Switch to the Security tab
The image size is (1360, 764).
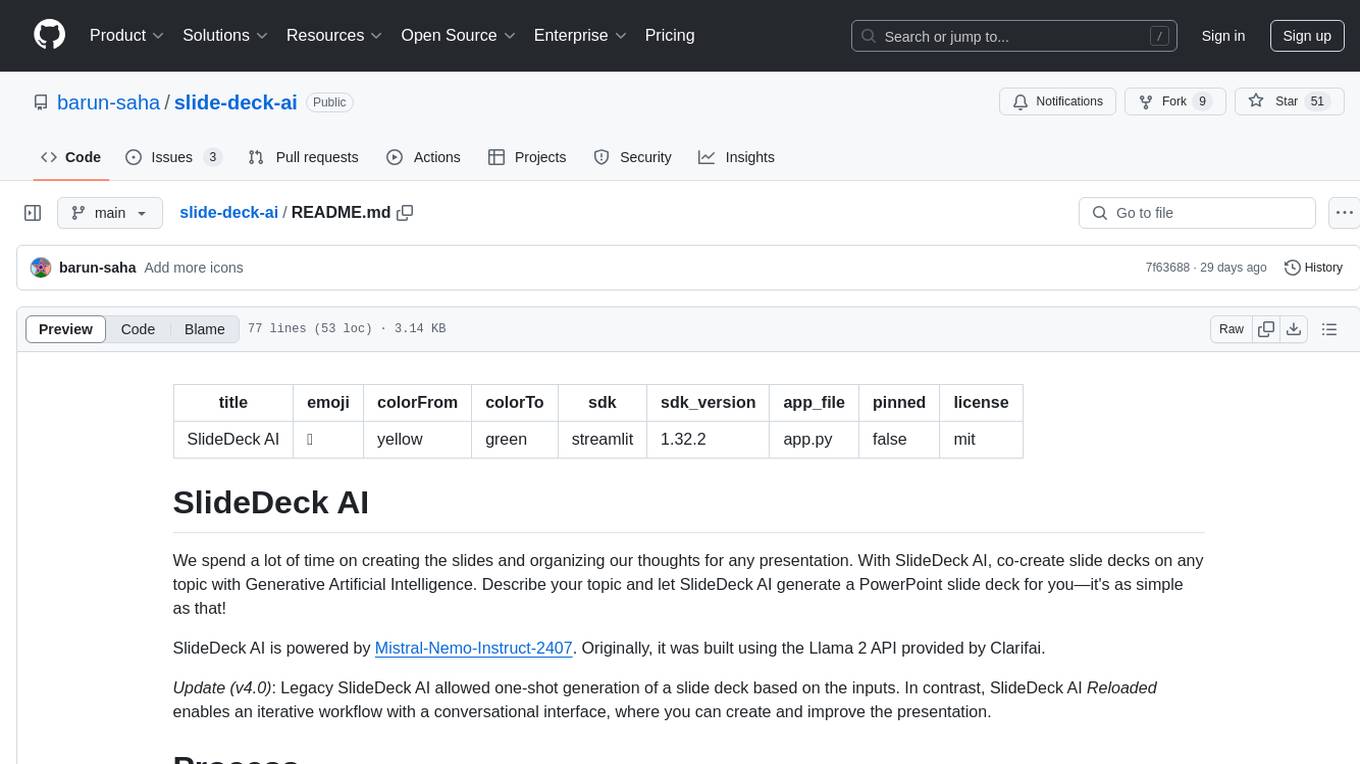[632, 157]
